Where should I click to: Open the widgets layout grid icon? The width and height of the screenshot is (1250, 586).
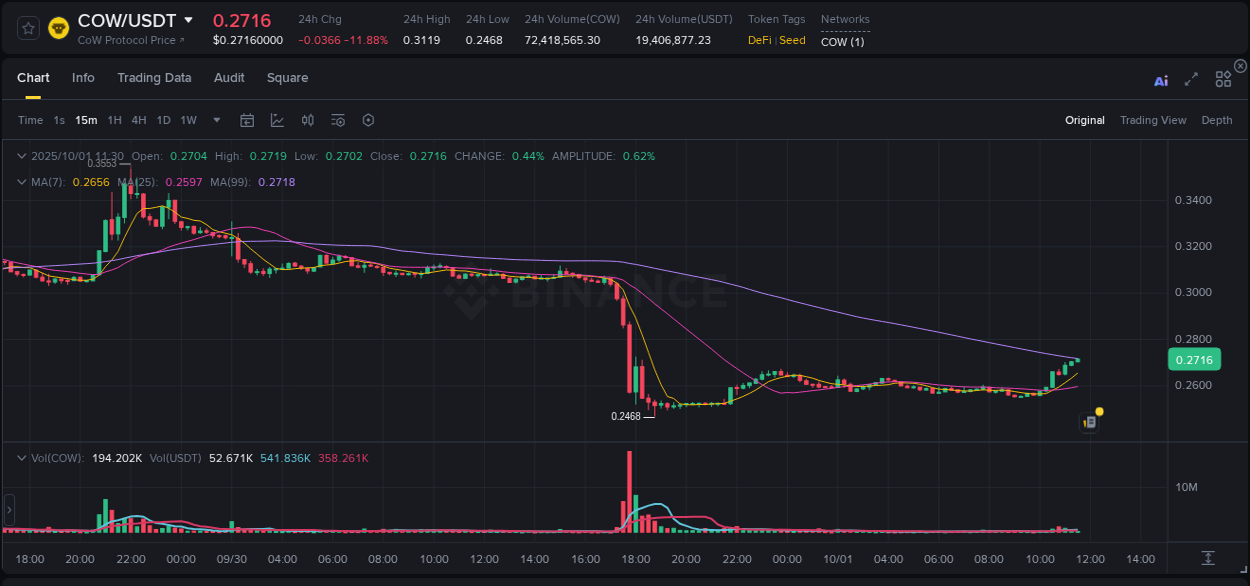(1223, 79)
